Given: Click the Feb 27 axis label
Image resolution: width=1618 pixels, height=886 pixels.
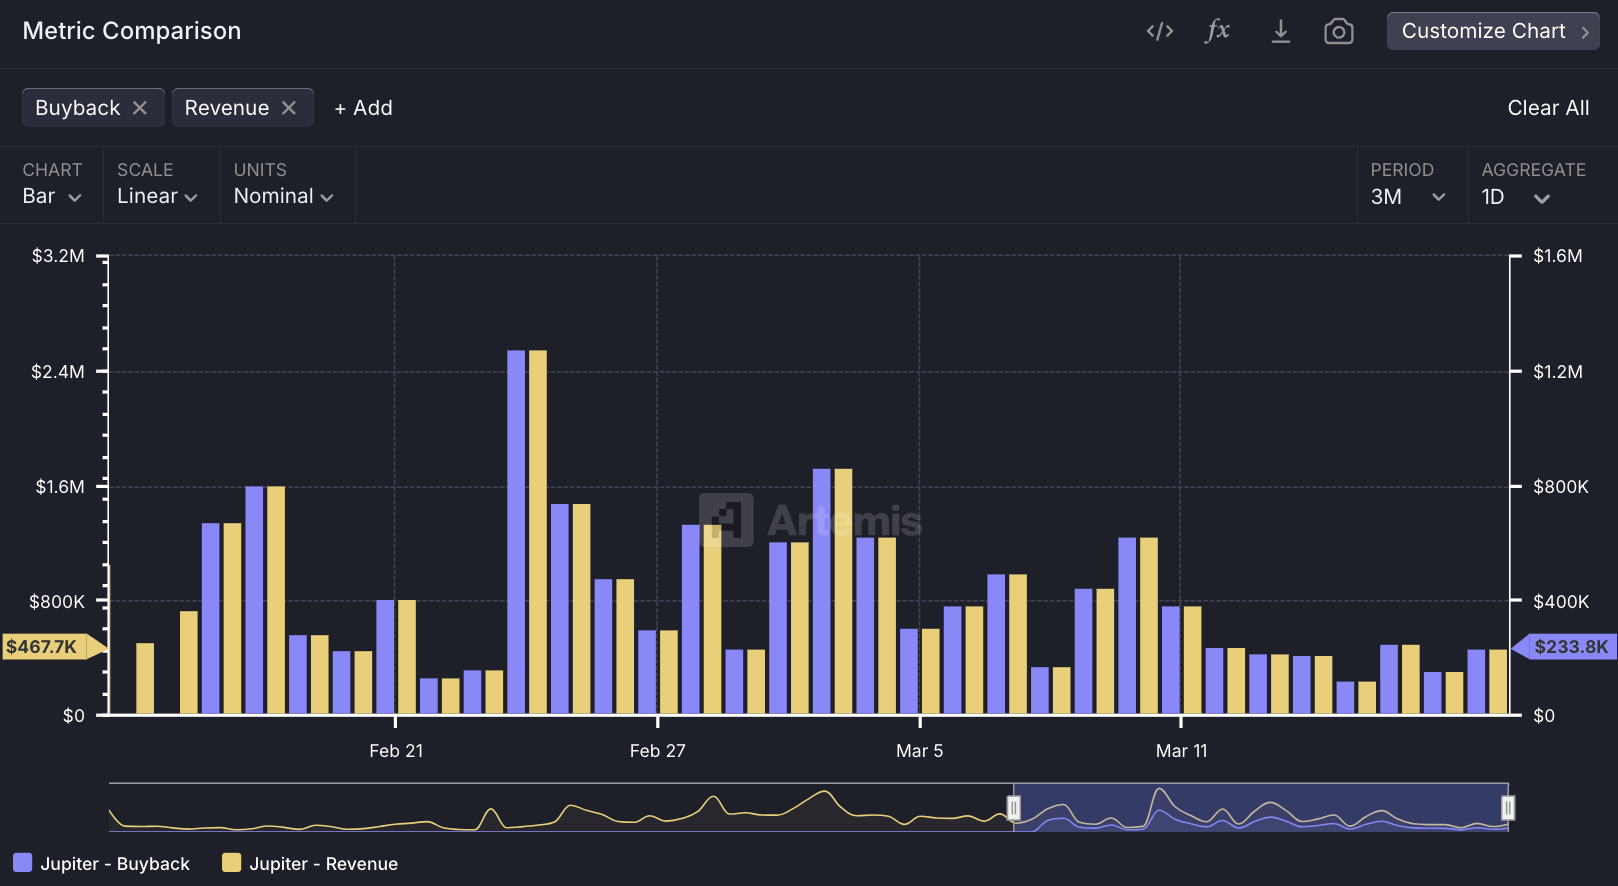Looking at the screenshot, I should [x=657, y=751].
